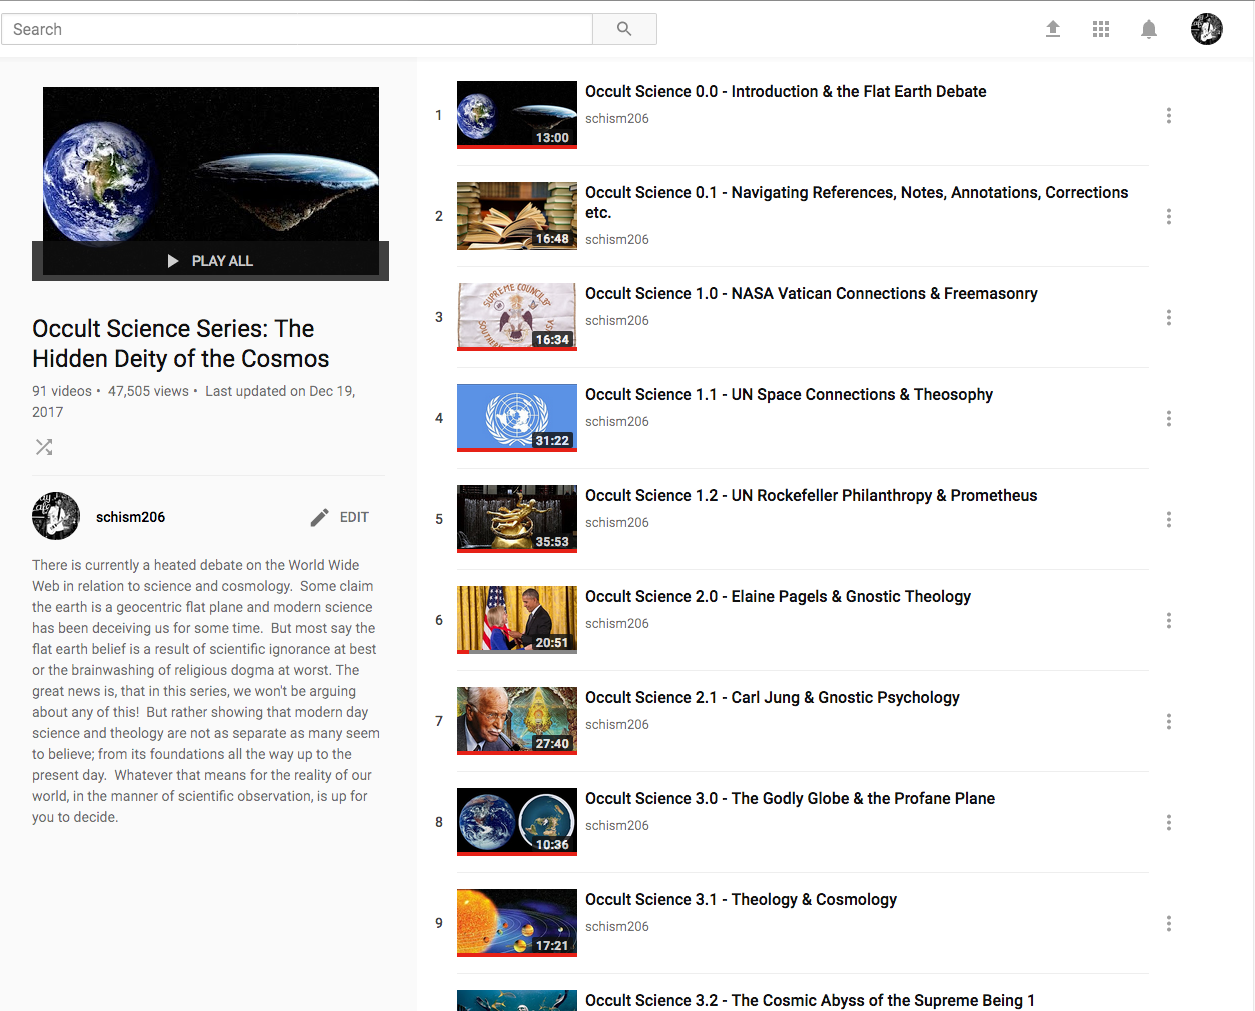Open the notifications bell
The image size is (1255, 1011).
(1149, 29)
